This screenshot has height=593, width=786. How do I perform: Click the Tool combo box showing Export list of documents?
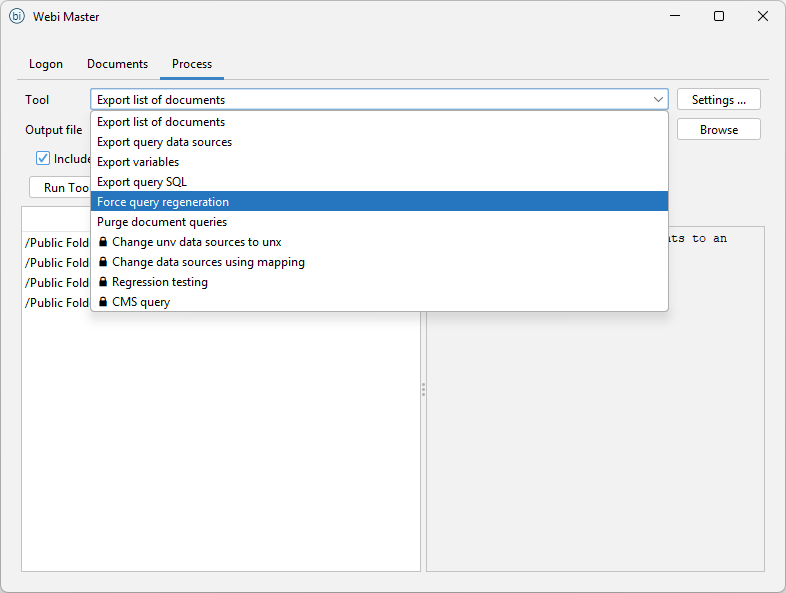[x=379, y=100]
